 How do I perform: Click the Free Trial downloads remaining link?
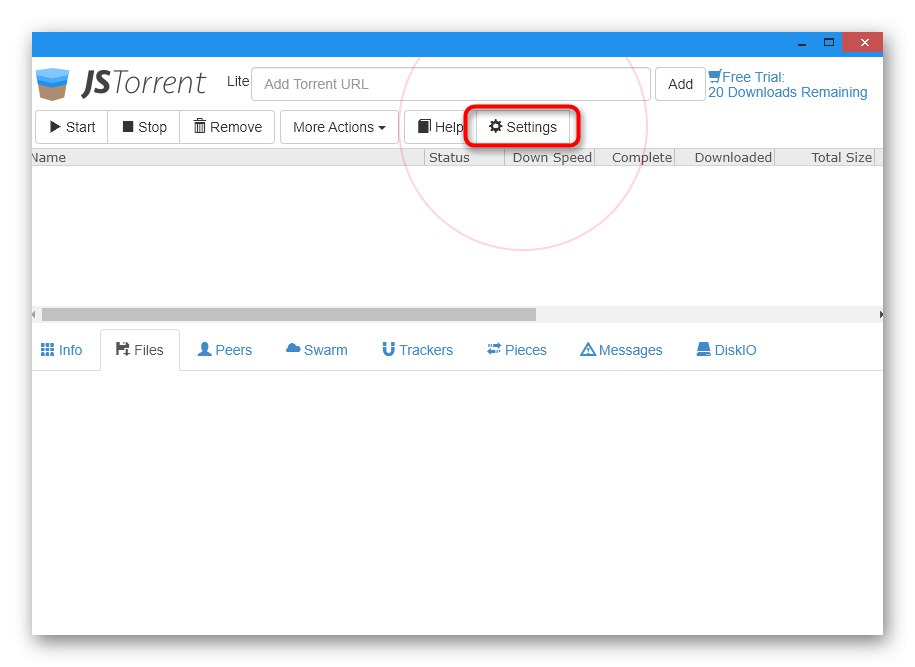coord(788,84)
